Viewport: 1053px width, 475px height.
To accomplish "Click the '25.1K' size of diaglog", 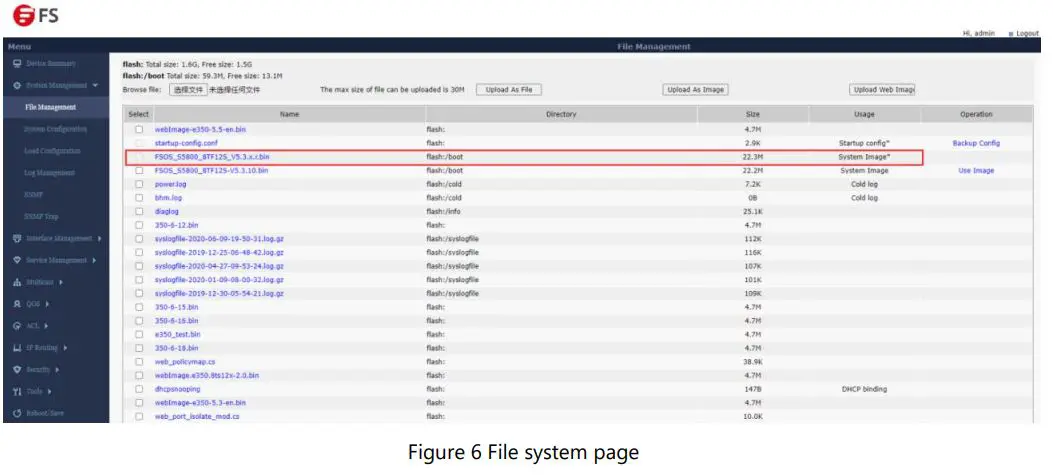I will (753, 212).
